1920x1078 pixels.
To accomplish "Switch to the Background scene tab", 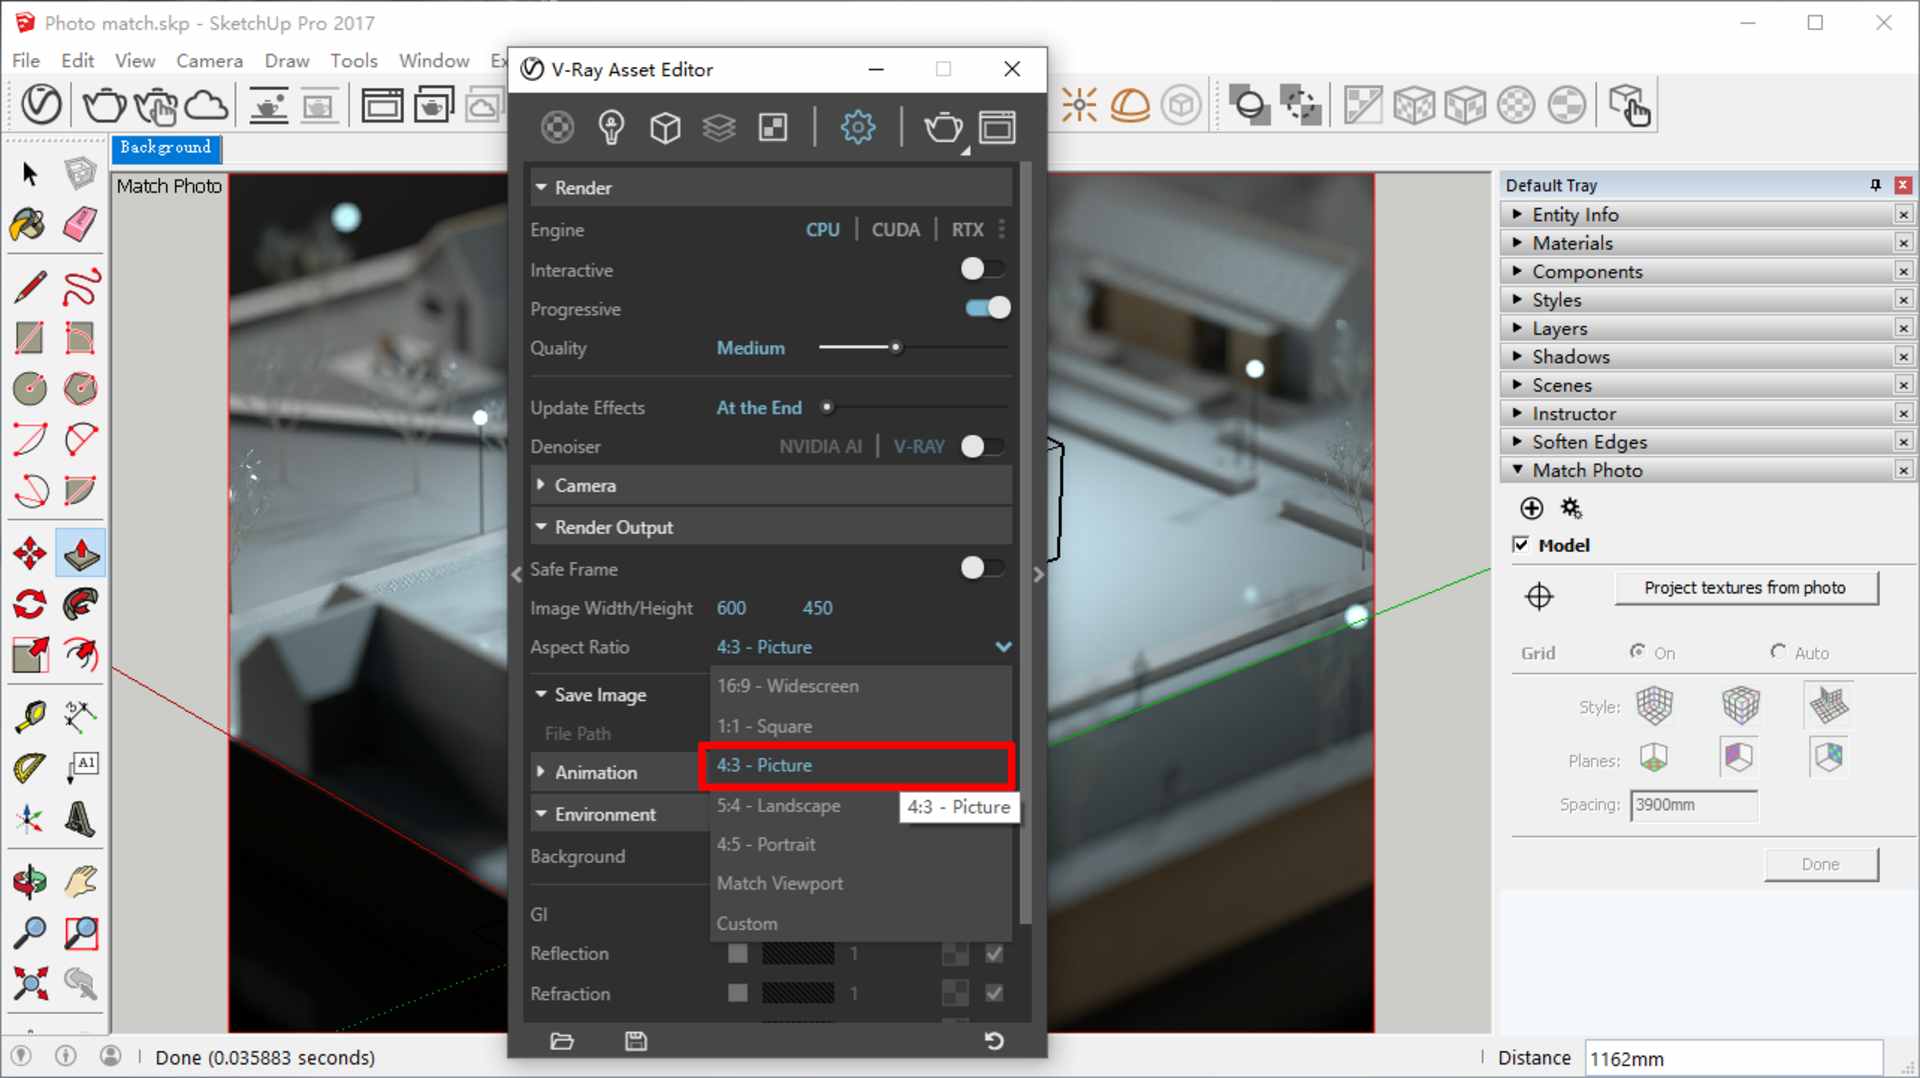I will click(x=165, y=149).
